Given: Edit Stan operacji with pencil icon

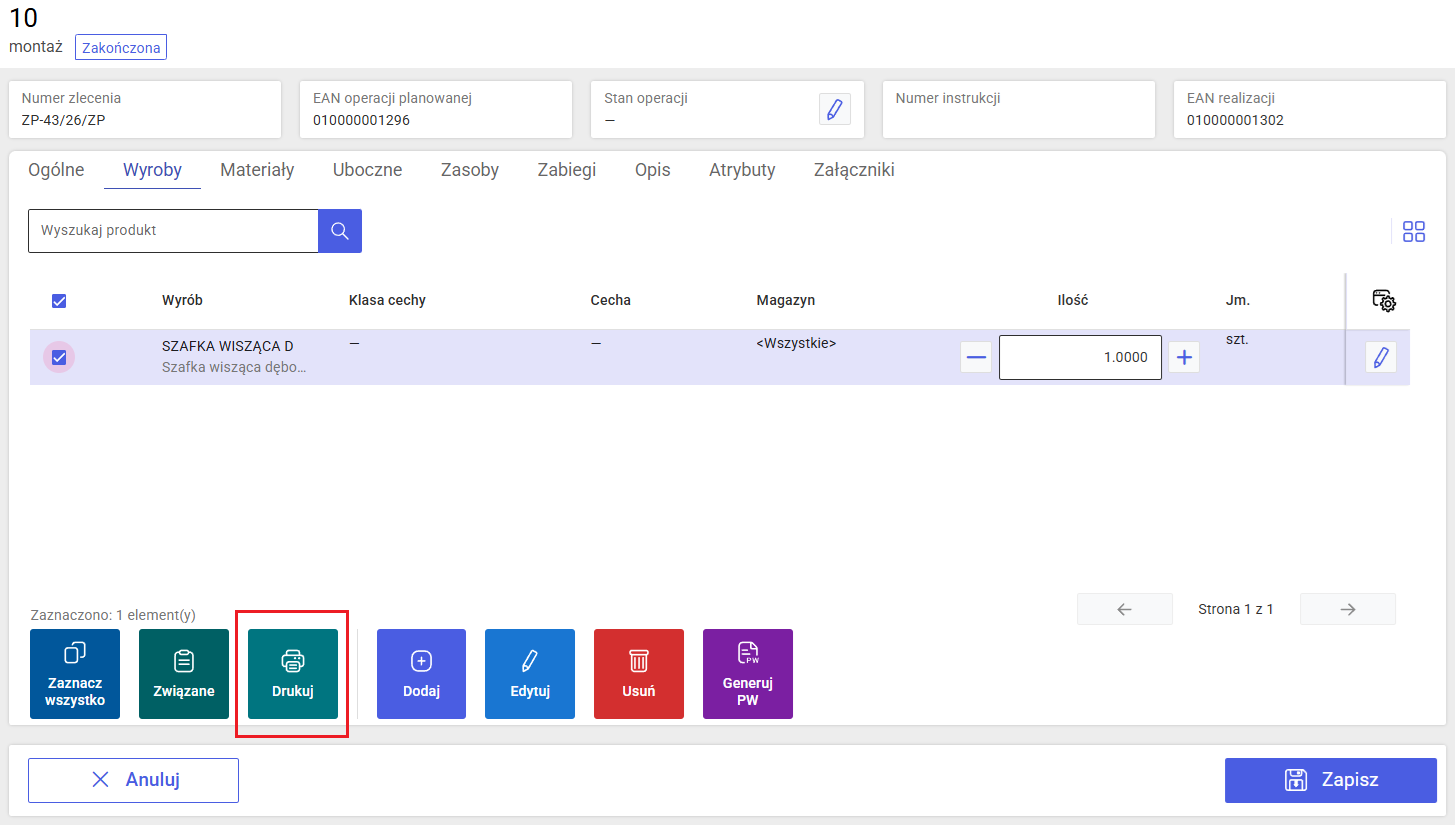Looking at the screenshot, I should pos(835,109).
